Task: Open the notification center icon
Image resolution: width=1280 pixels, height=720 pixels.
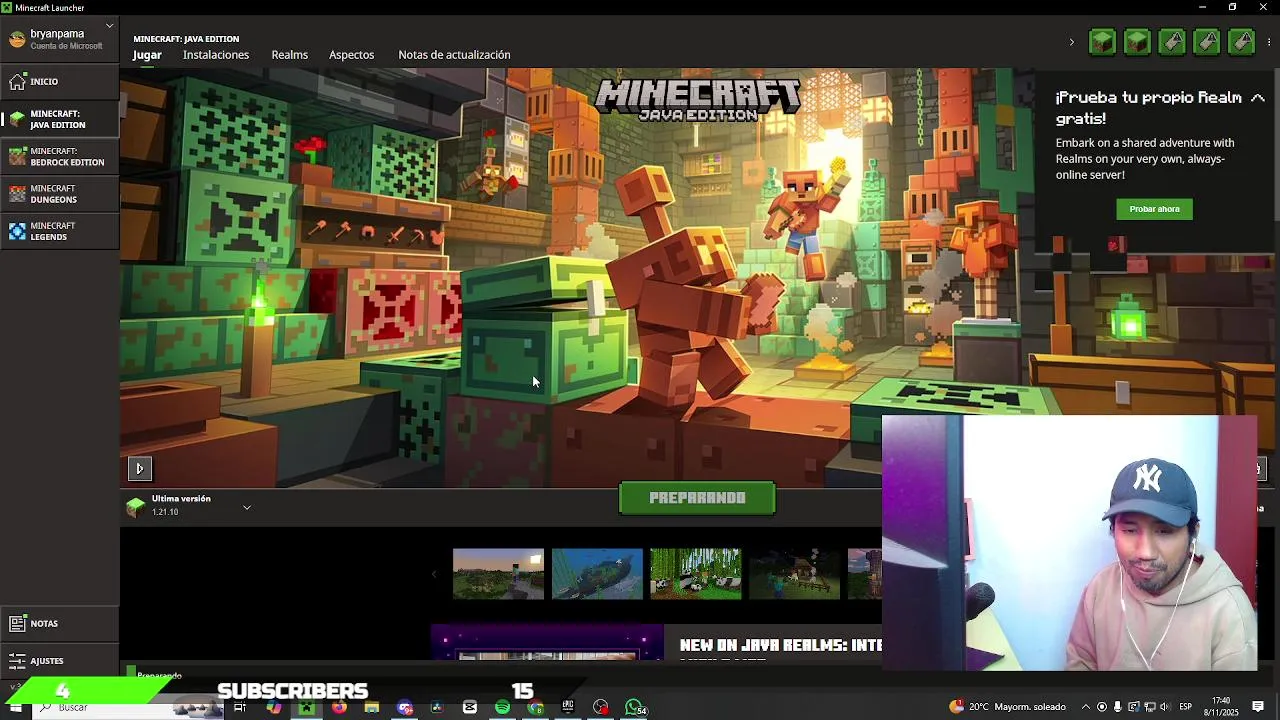Action: click(1258, 707)
